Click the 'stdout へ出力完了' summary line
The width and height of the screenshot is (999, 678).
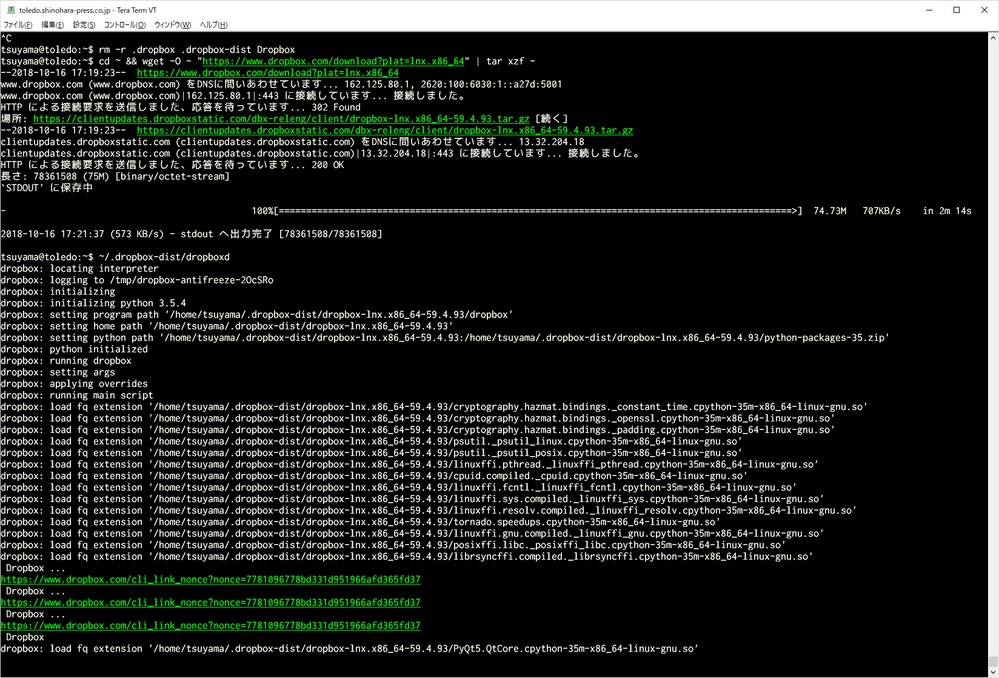point(191,234)
